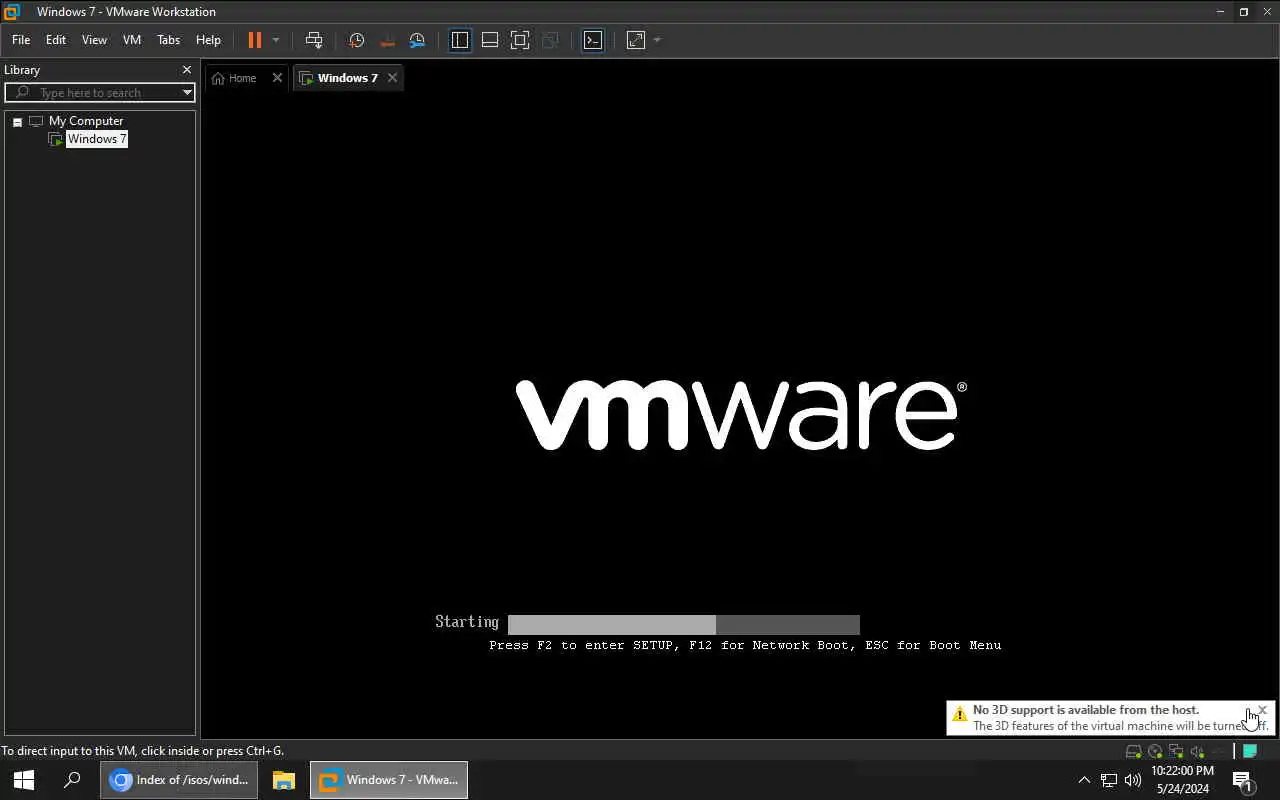This screenshot has height=800, width=1280.
Task: Close the Library panel
Action: (186, 70)
